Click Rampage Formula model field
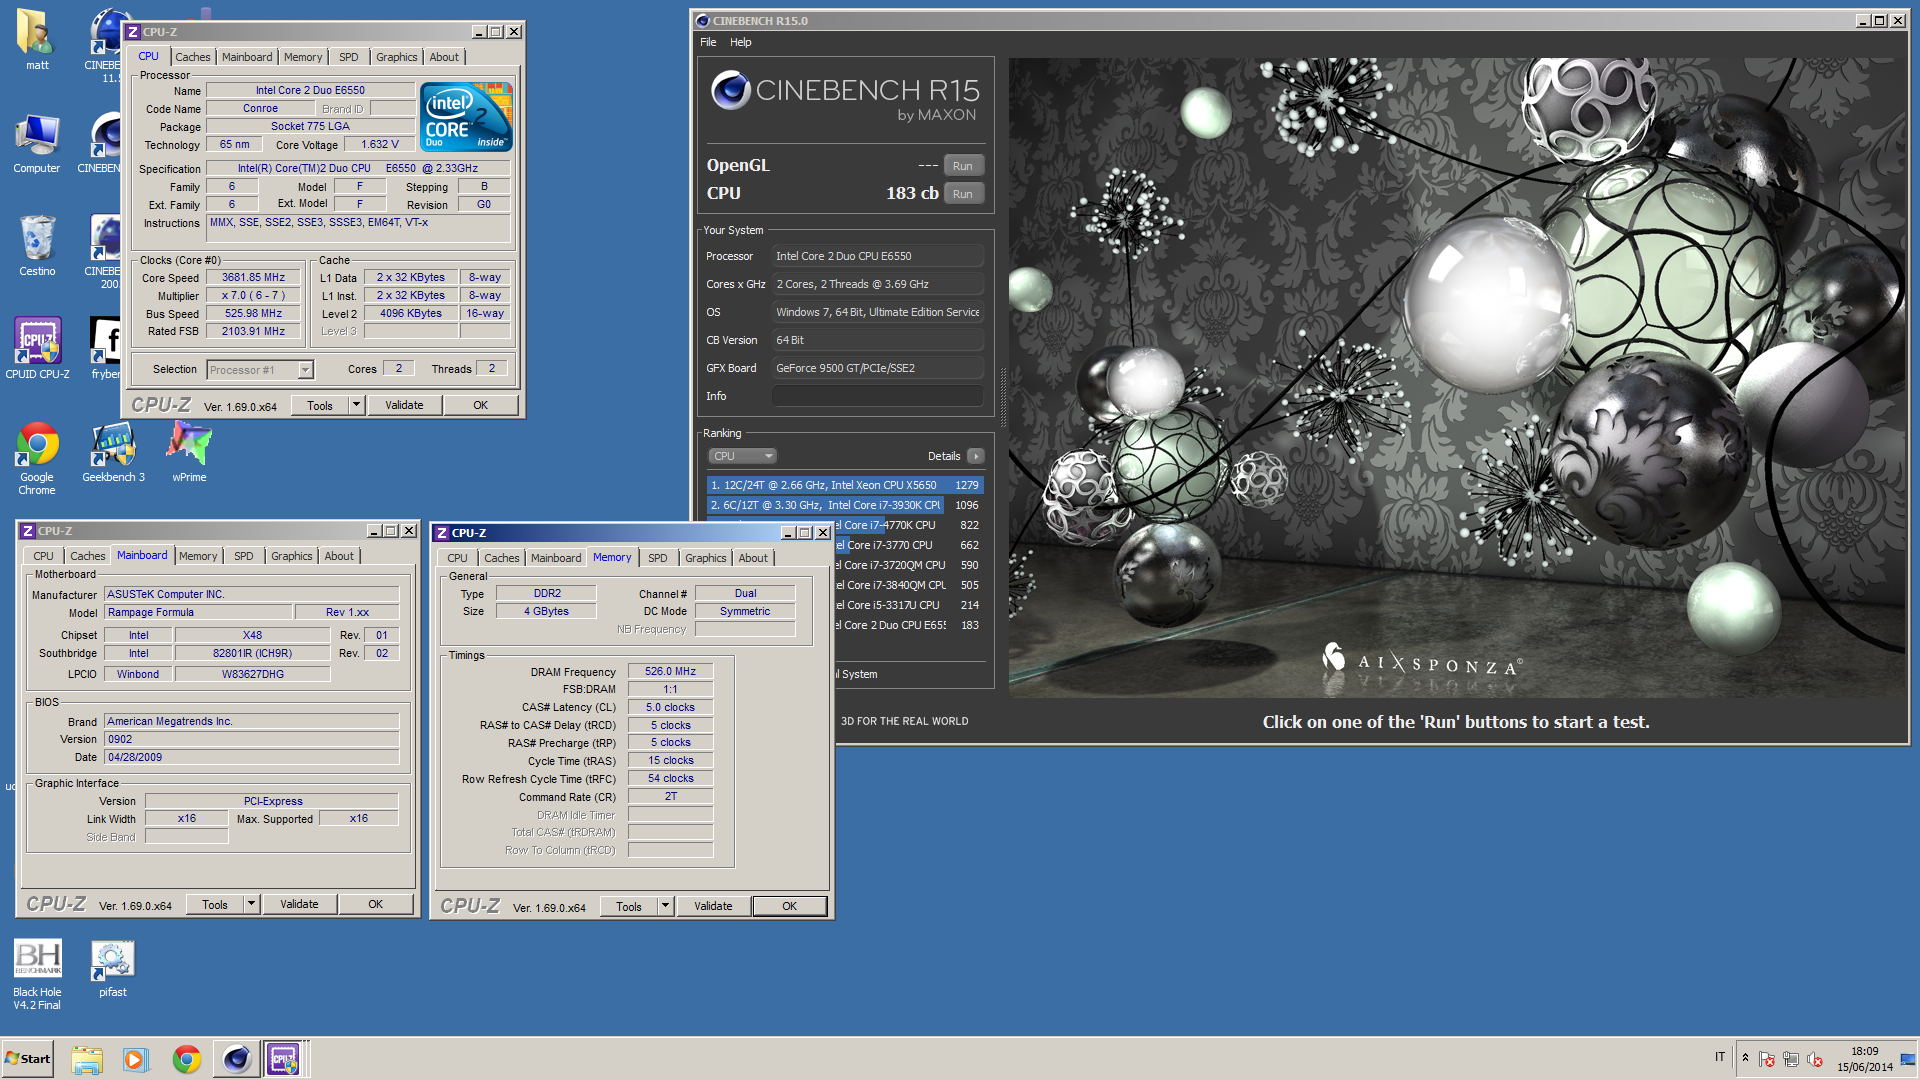Viewport: 1920px width, 1080px height. (199, 612)
